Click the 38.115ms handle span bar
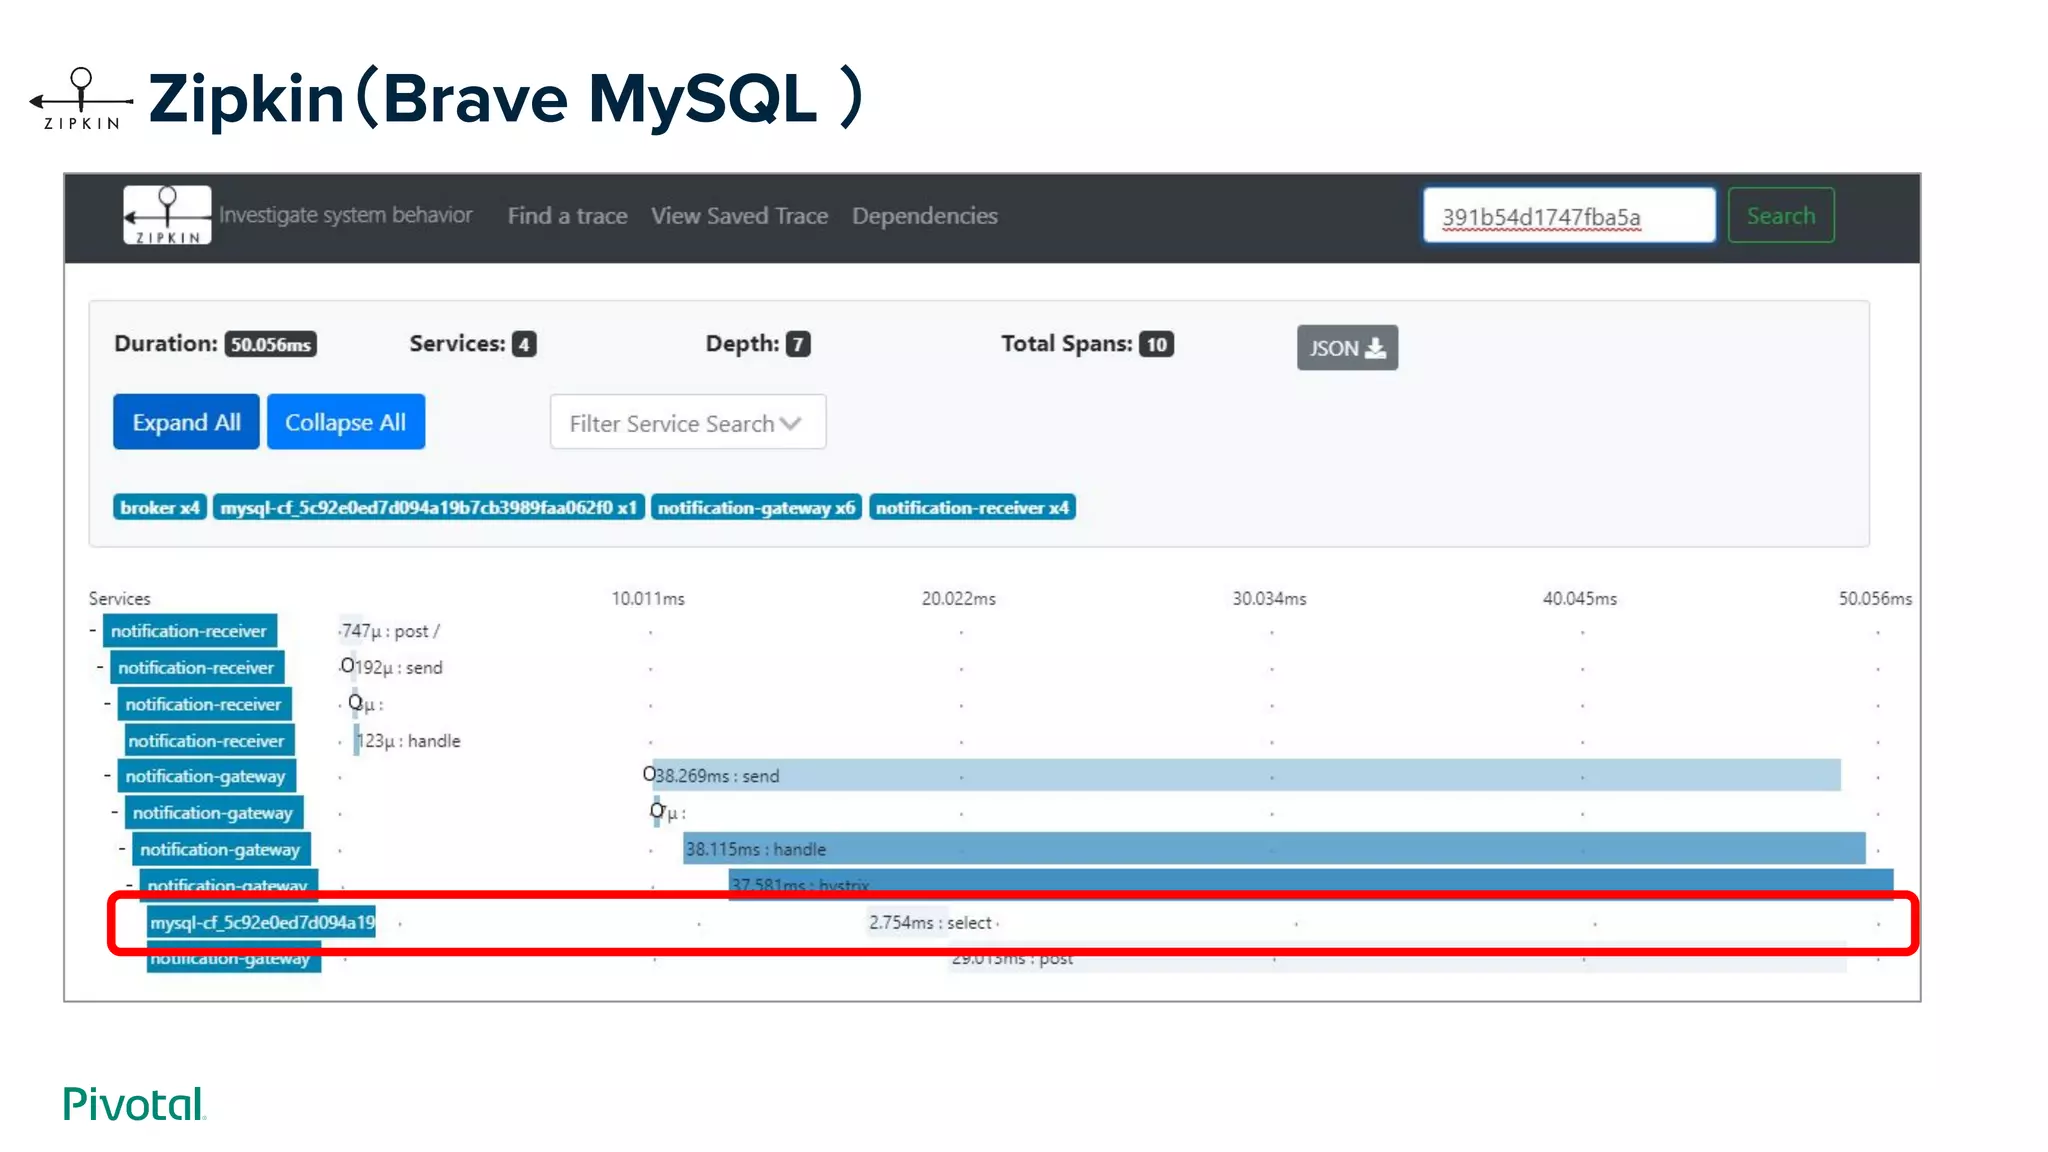 click(x=1274, y=849)
